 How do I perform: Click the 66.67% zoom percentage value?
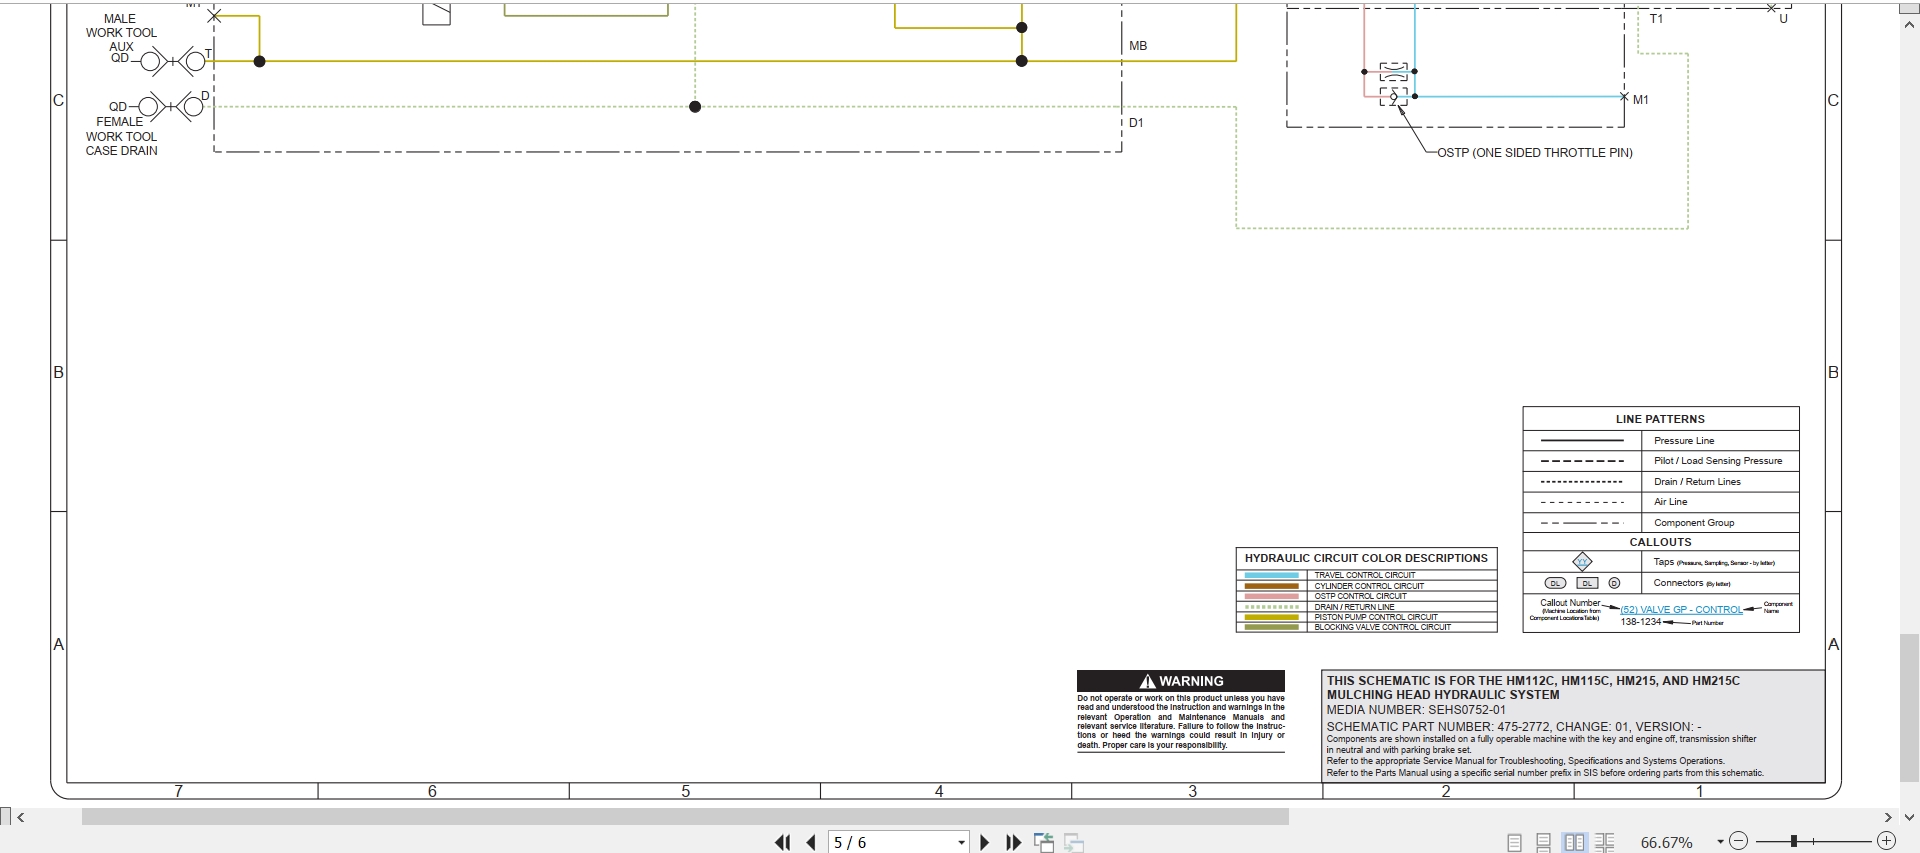tap(1666, 843)
